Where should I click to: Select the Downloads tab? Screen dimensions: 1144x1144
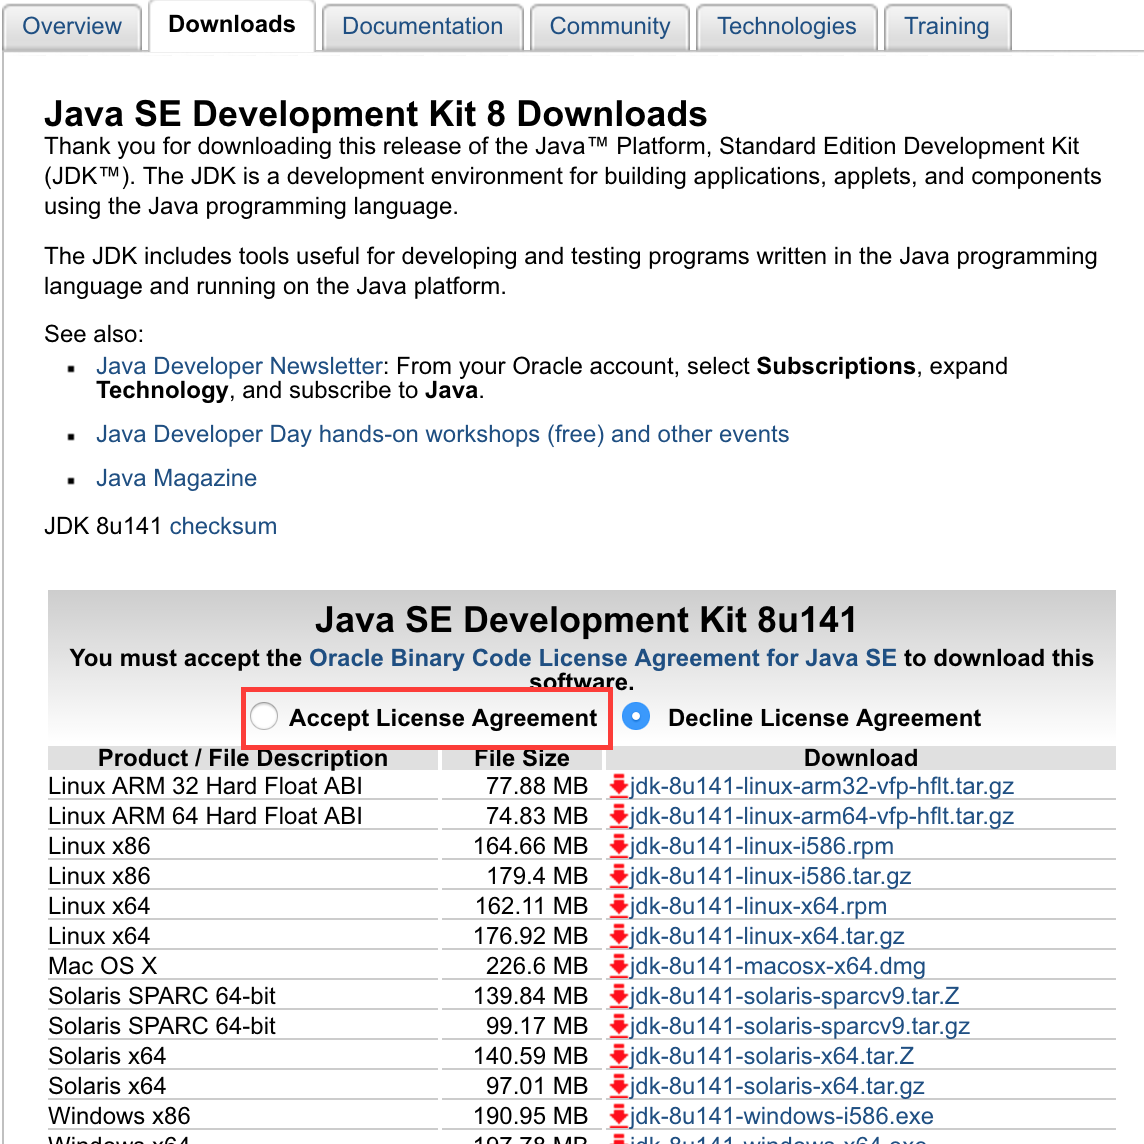coord(232,25)
